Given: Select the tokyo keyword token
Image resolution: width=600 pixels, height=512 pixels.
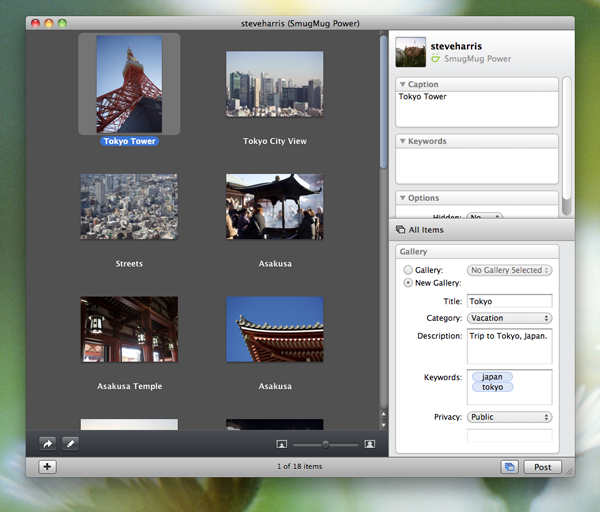Looking at the screenshot, I should [x=492, y=387].
